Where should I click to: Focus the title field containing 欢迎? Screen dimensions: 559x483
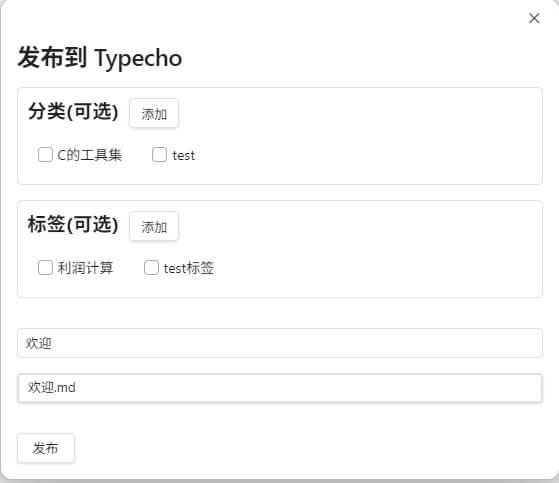click(280, 343)
